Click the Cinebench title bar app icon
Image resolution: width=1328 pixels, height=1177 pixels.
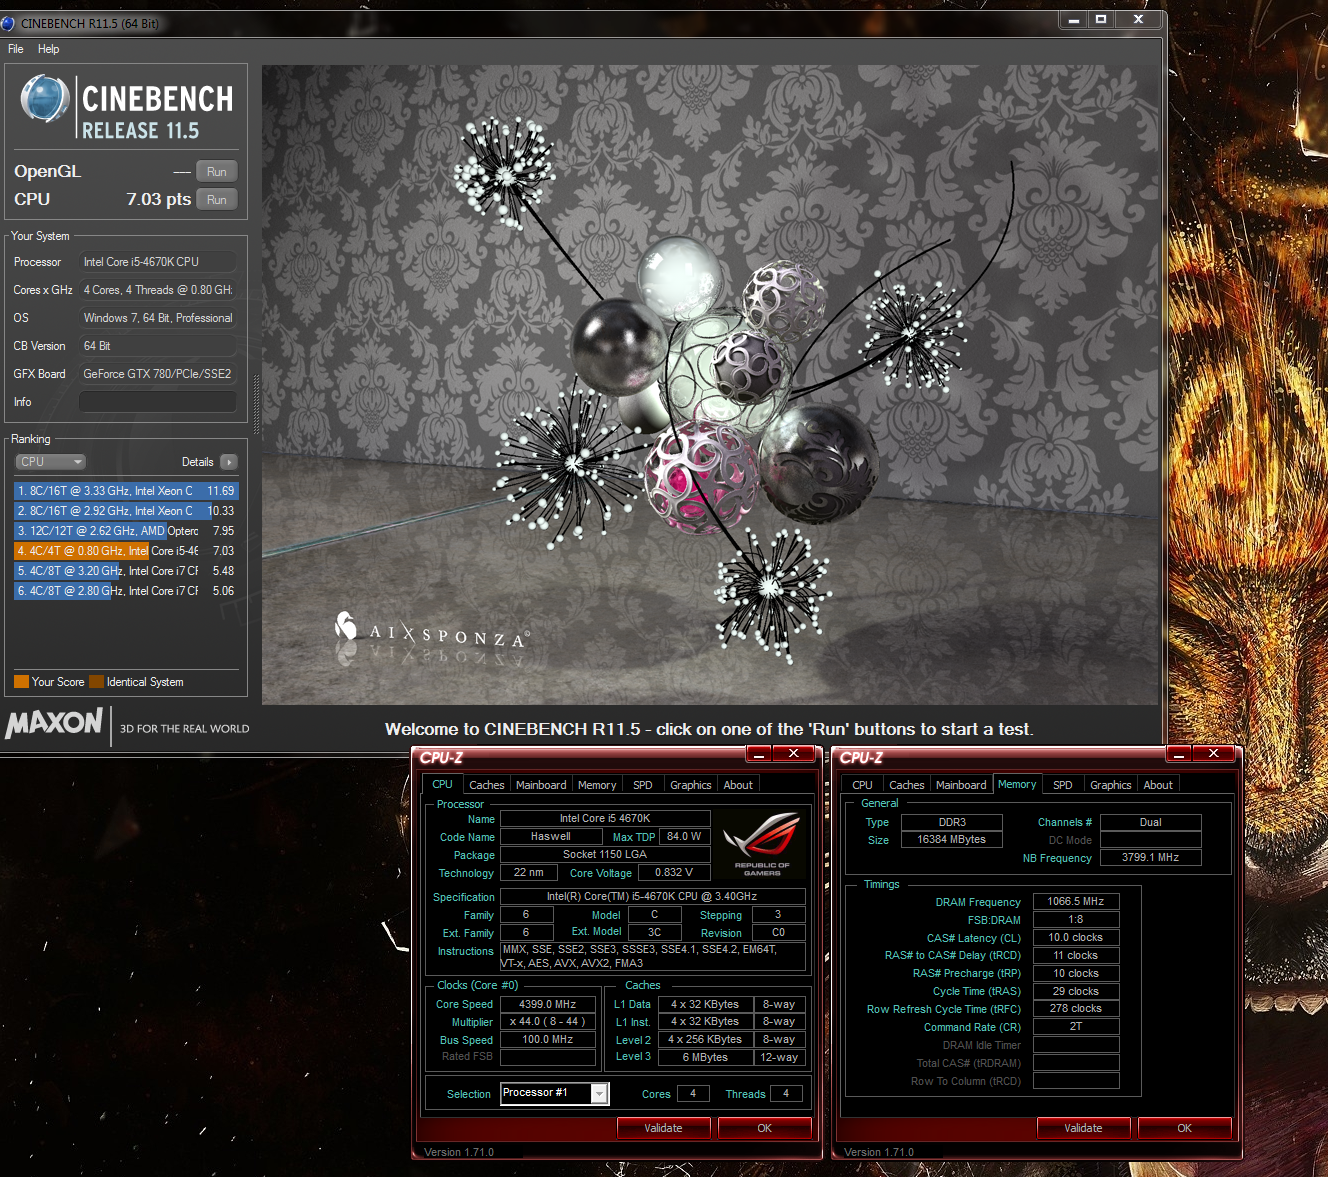tap(8, 23)
